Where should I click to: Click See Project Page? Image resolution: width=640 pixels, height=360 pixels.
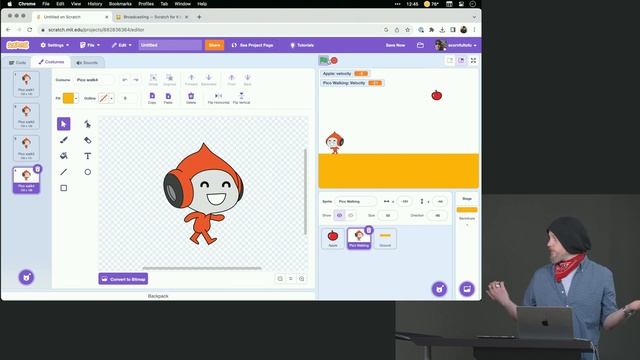point(253,45)
